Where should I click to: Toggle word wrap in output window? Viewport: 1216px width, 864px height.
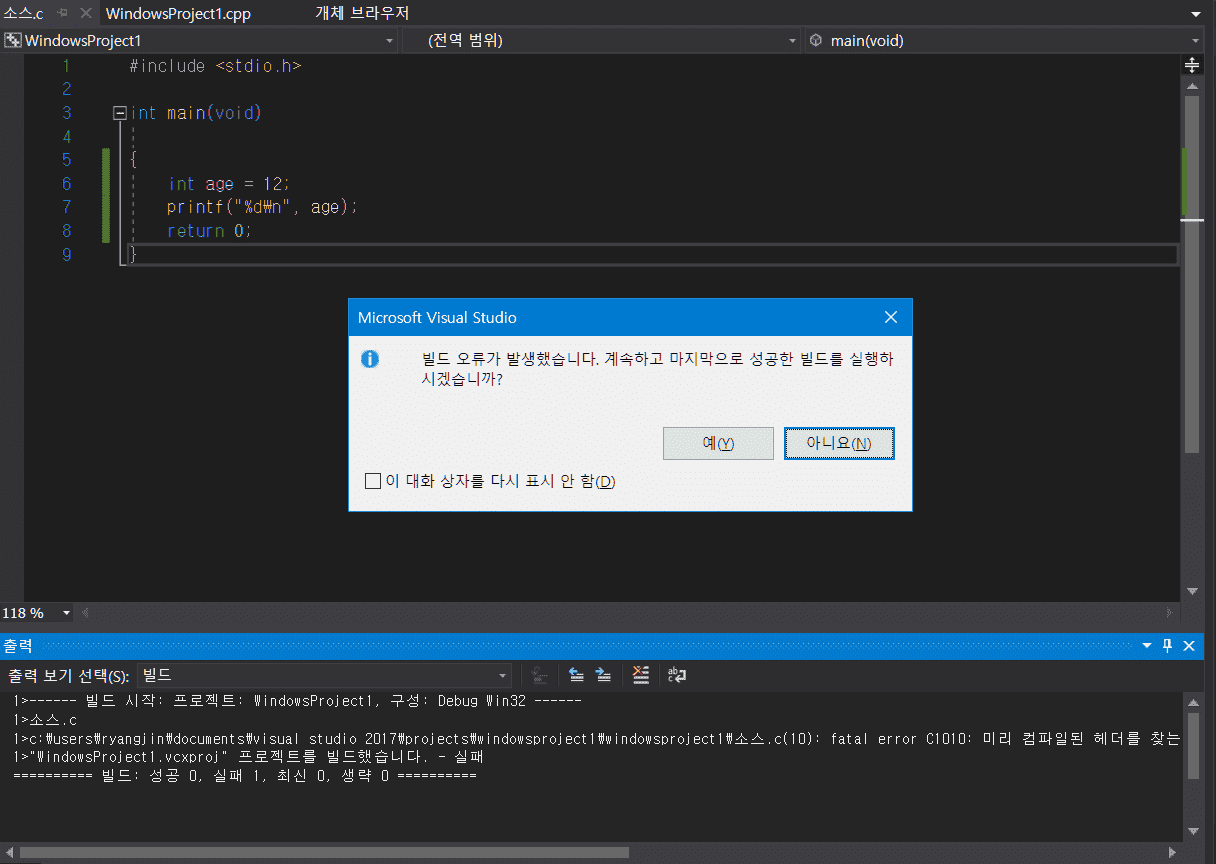click(x=677, y=675)
